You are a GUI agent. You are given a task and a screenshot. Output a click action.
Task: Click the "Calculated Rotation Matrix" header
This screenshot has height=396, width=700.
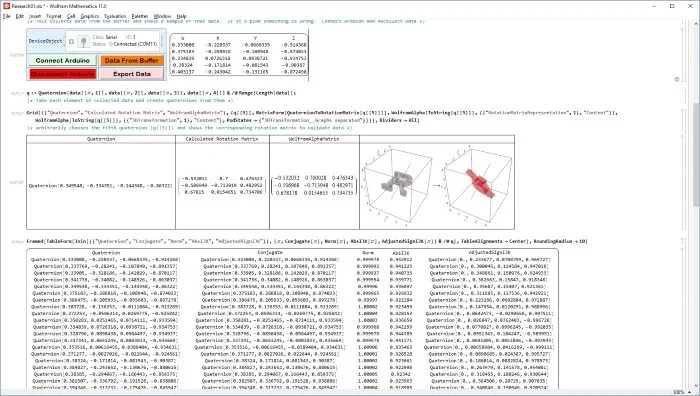point(222,139)
